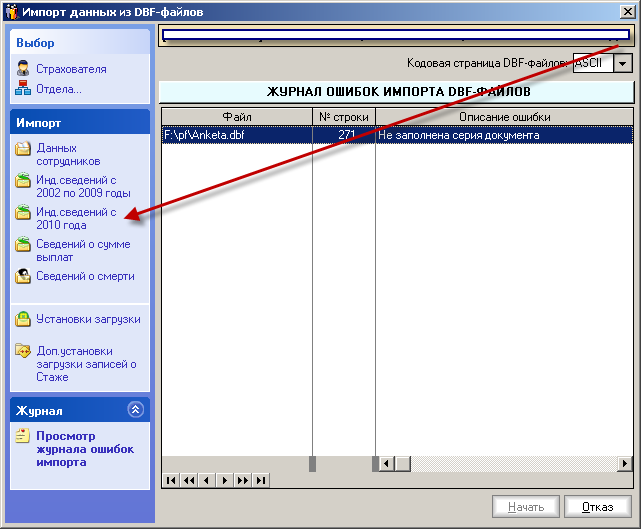
Task: Open Сведений о сумме выплат import
Action: pyautogui.click(x=83, y=250)
